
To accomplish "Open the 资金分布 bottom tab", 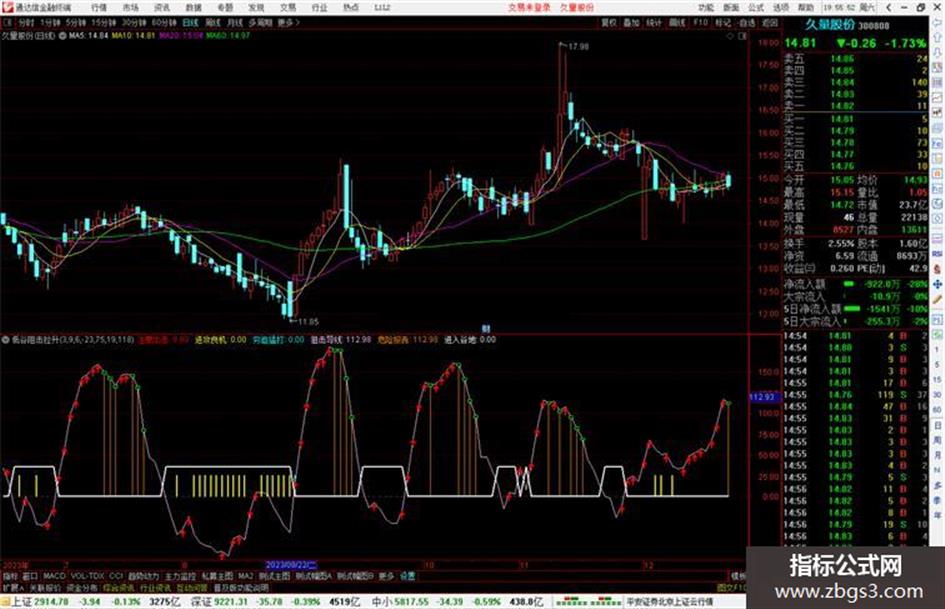I will (82, 588).
